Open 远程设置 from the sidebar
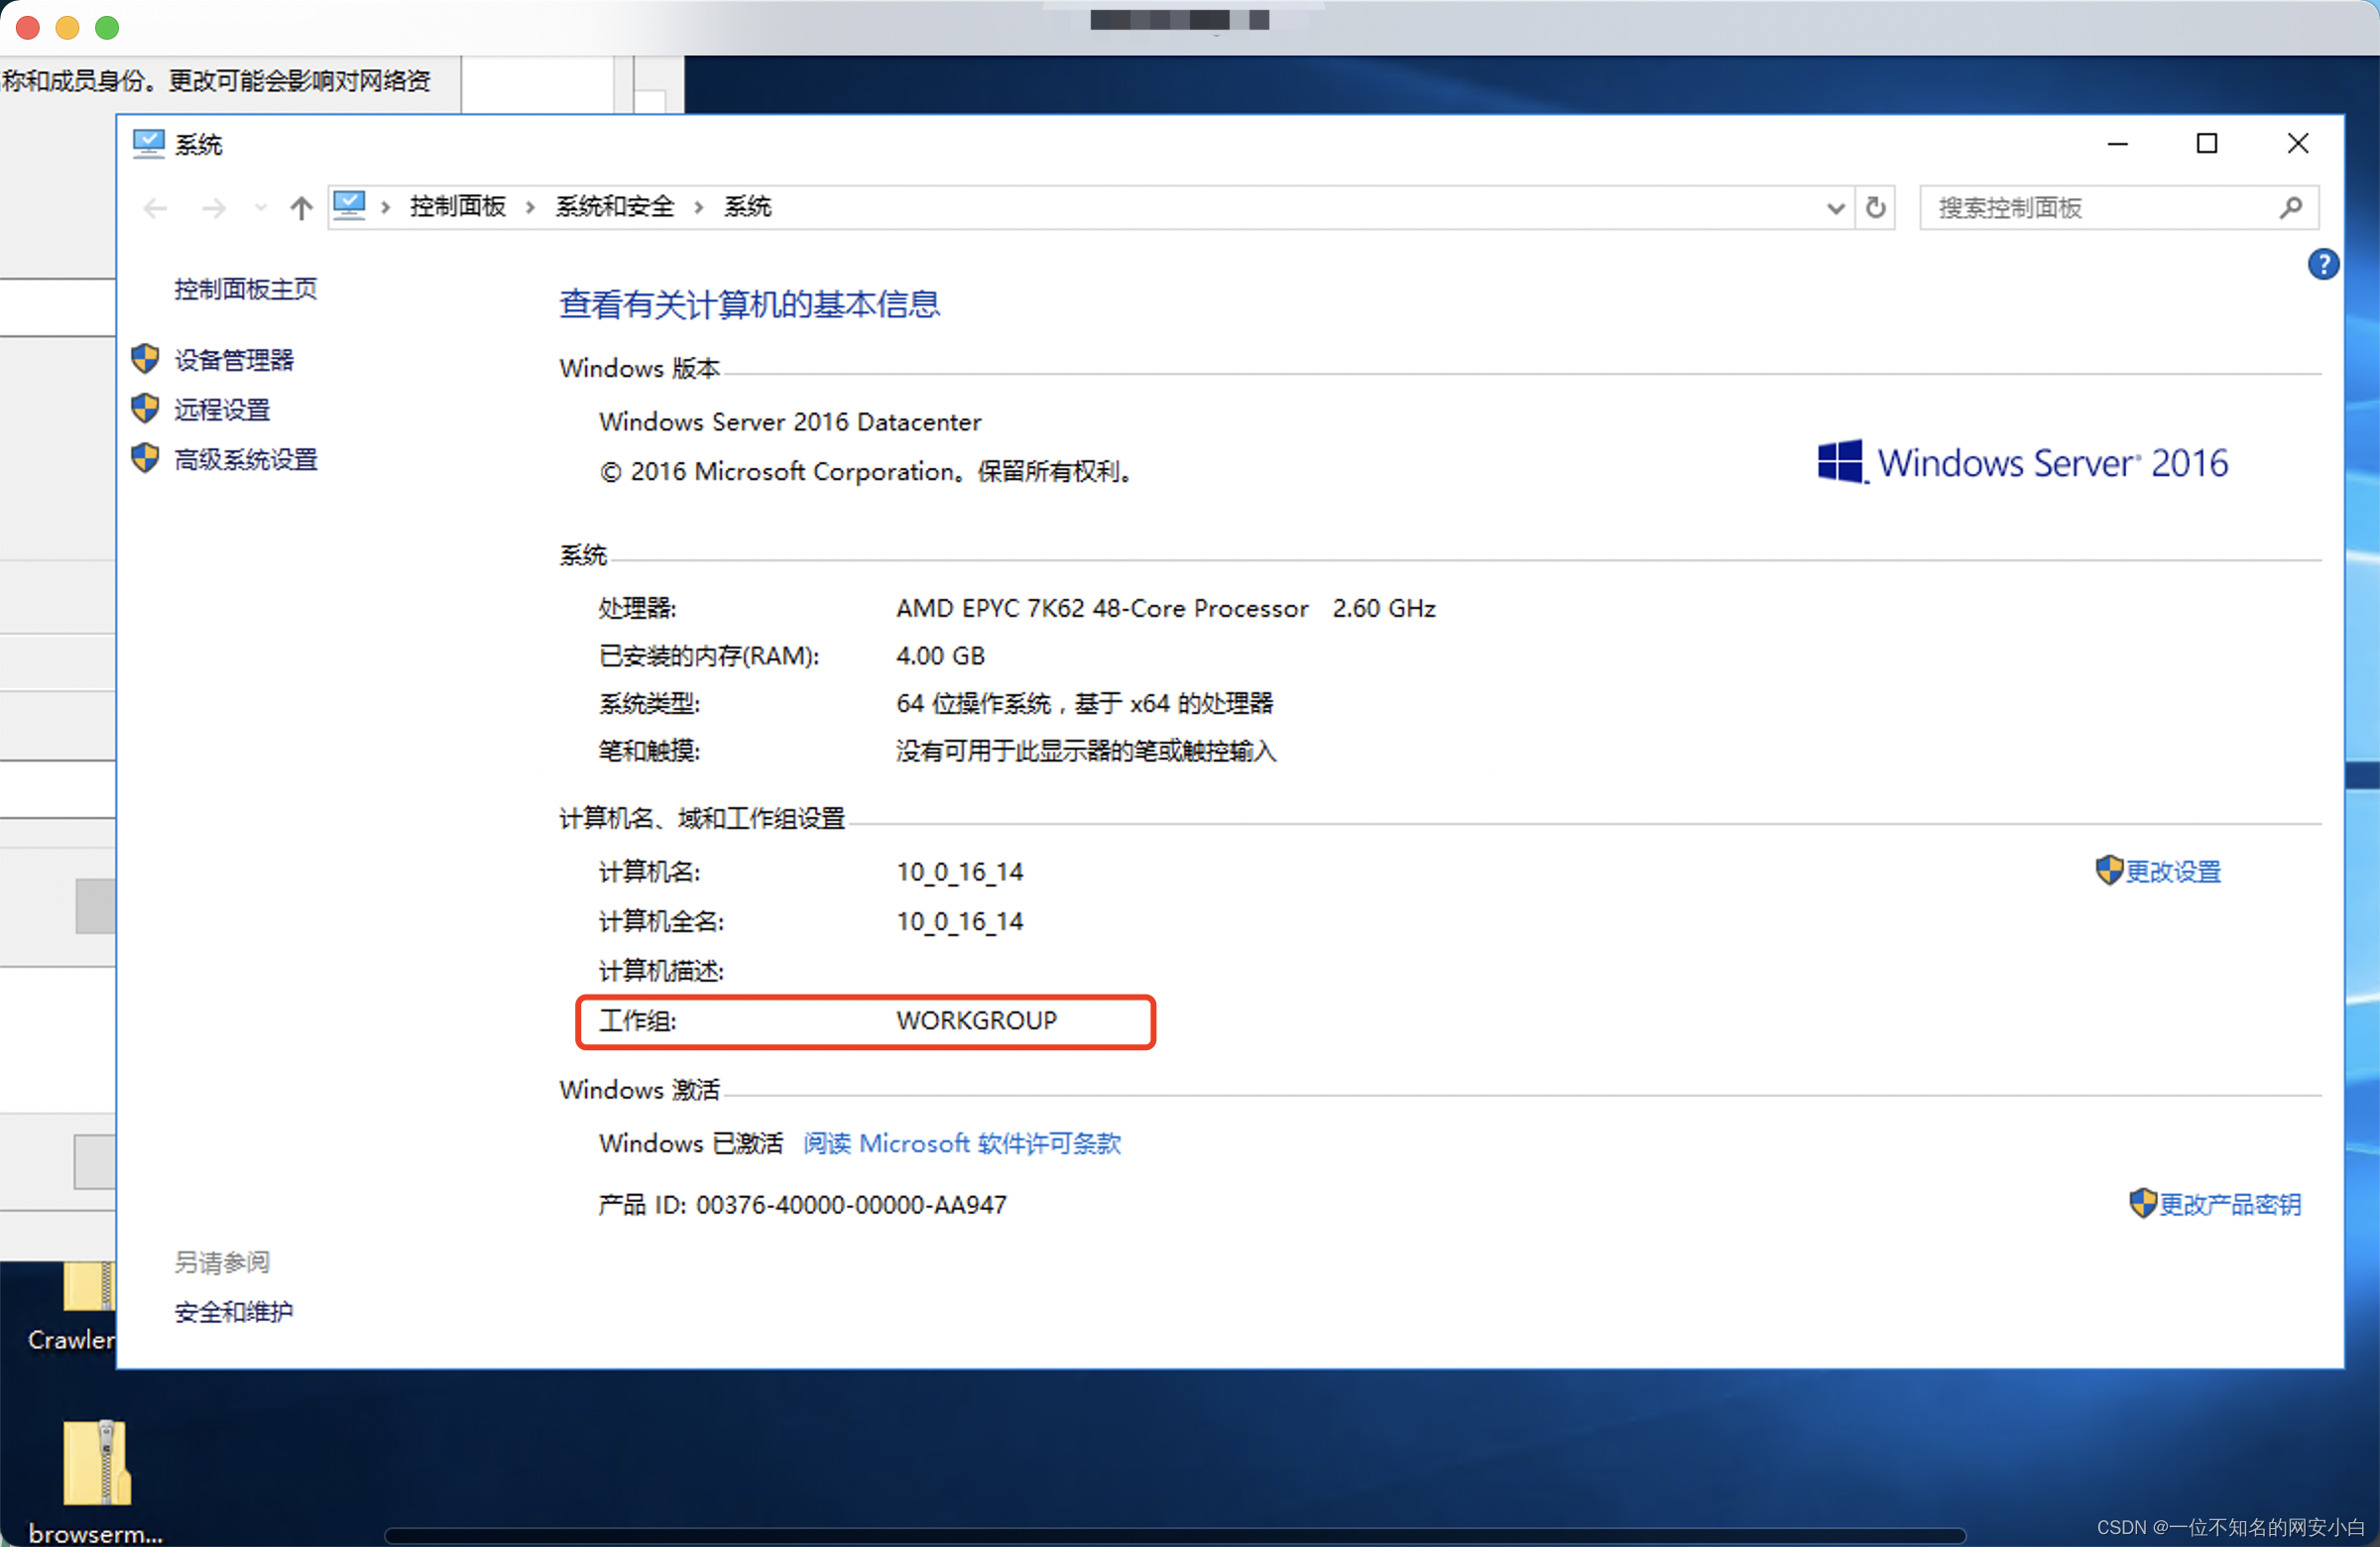 pyautogui.click(x=222, y=408)
